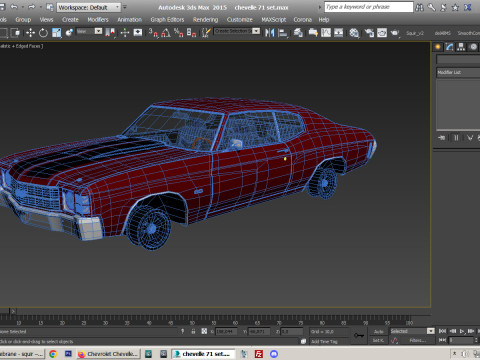Click the search keyword input field
Viewport: 480px width, 360px height.
click(369, 7)
